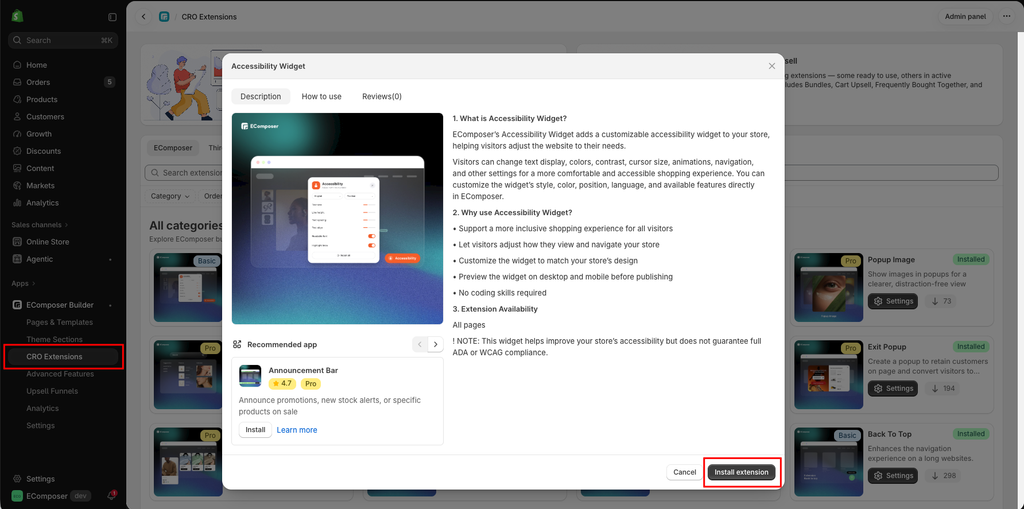
Task: Click the Learn more link
Action: point(297,430)
